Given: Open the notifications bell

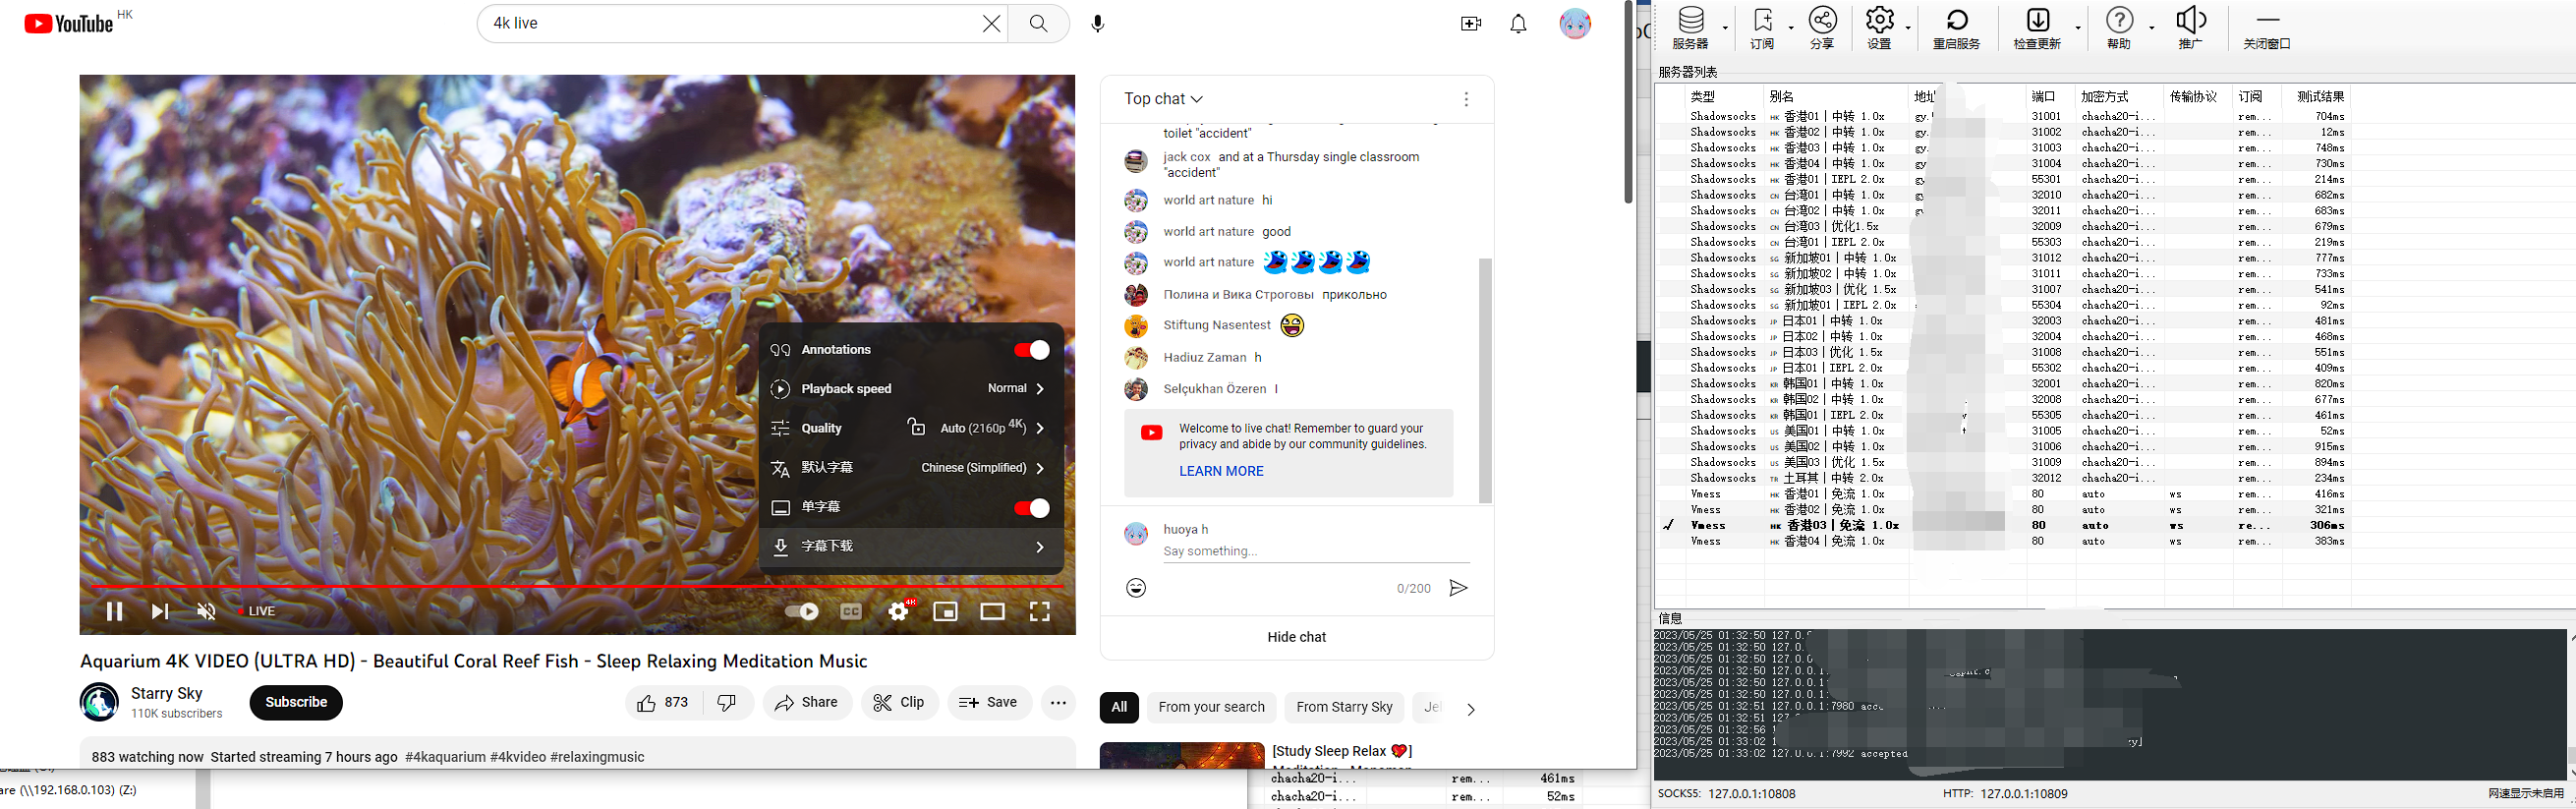Looking at the screenshot, I should pyautogui.click(x=1518, y=23).
